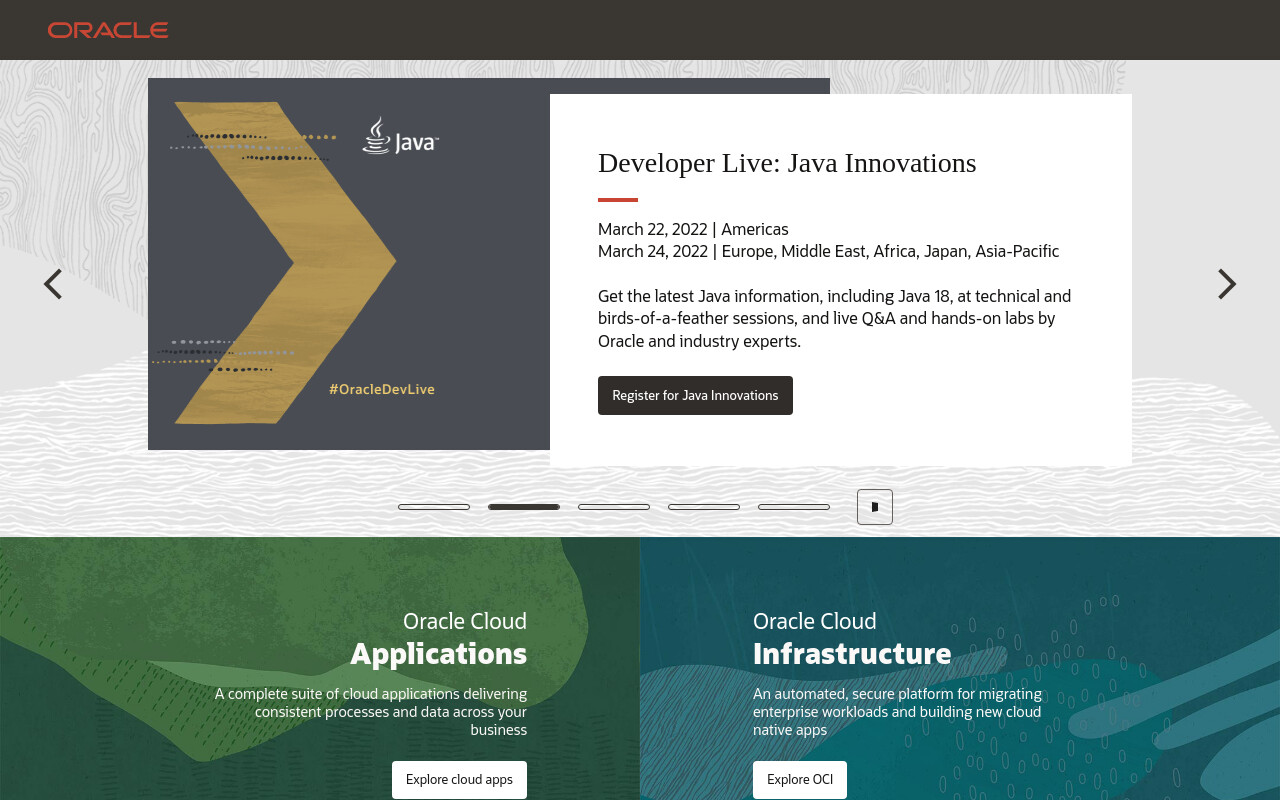Click the Java logo in the banner
The image size is (1280, 800).
click(400, 136)
